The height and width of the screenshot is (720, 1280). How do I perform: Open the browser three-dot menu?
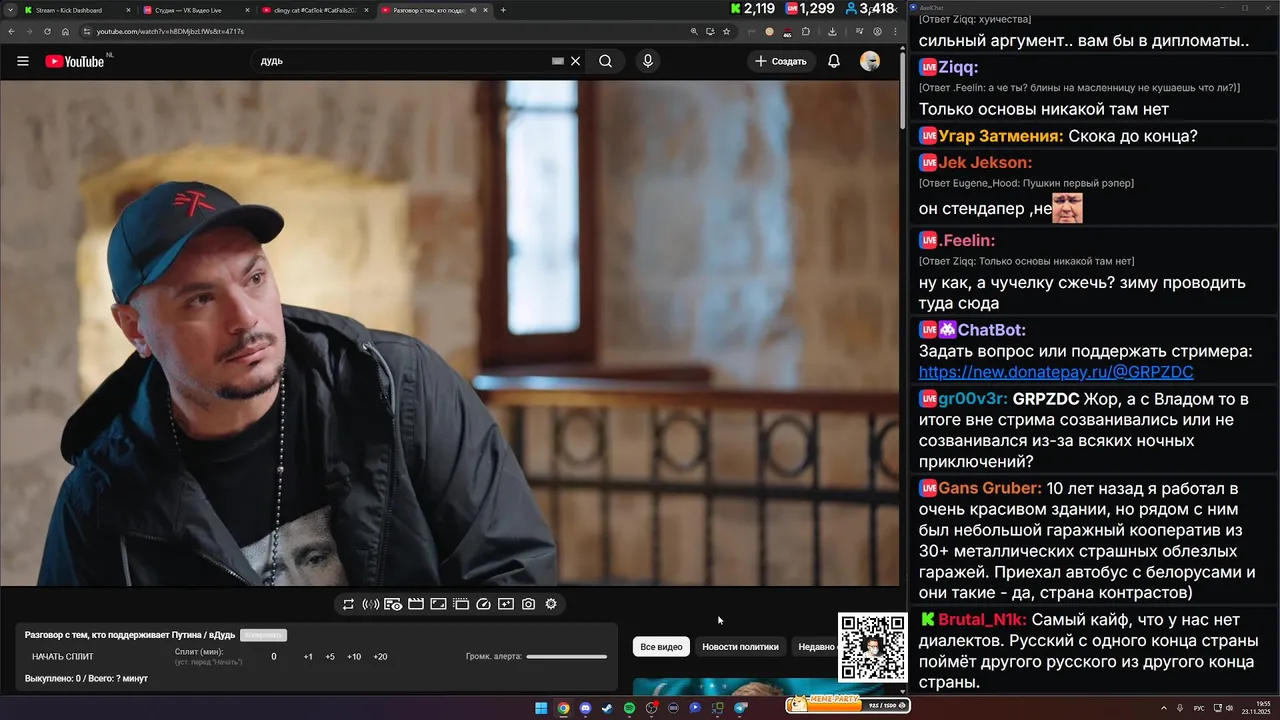895,31
